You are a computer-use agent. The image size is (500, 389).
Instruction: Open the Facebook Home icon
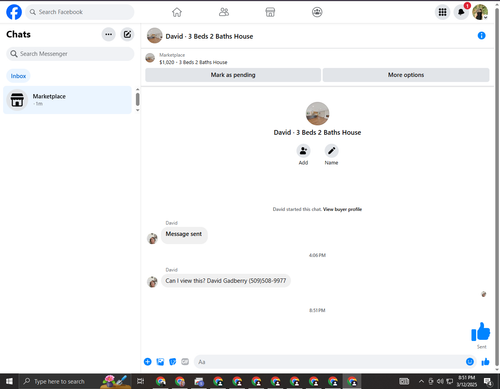coord(177,12)
